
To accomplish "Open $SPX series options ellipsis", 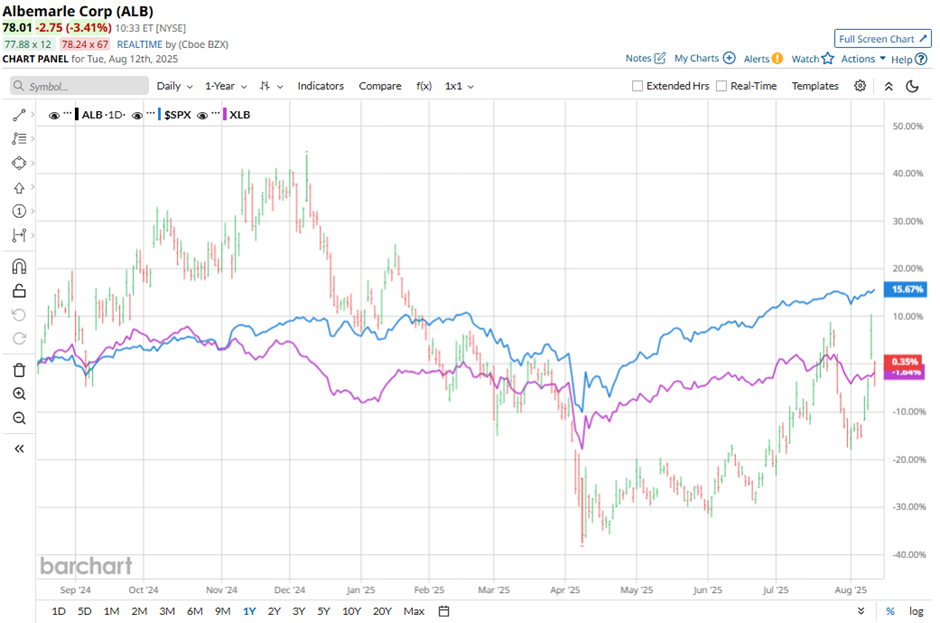I will [150, 115].
